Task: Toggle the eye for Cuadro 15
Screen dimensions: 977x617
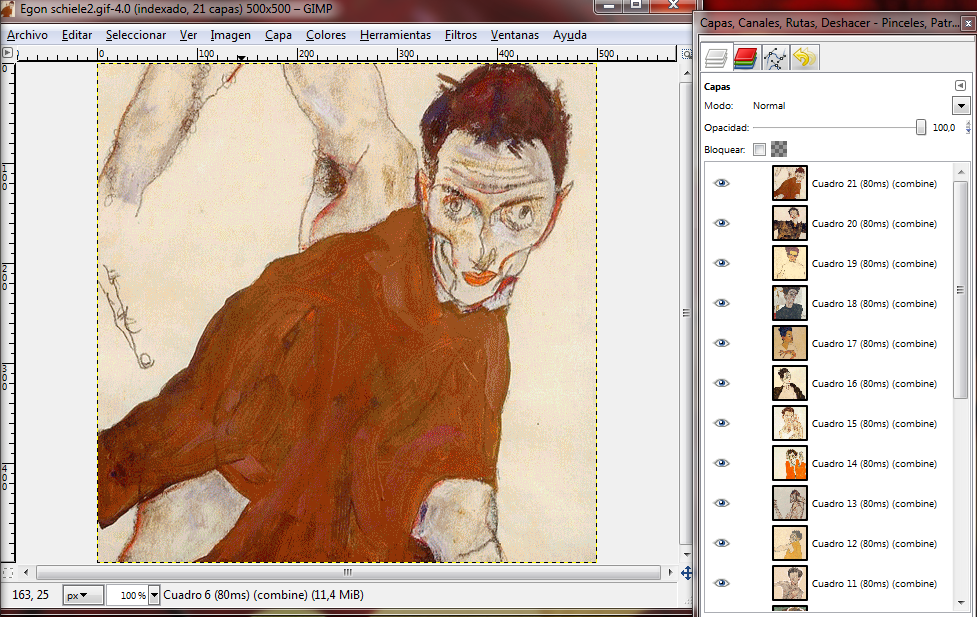Action: pyautogui.click(x=722, y=423)
